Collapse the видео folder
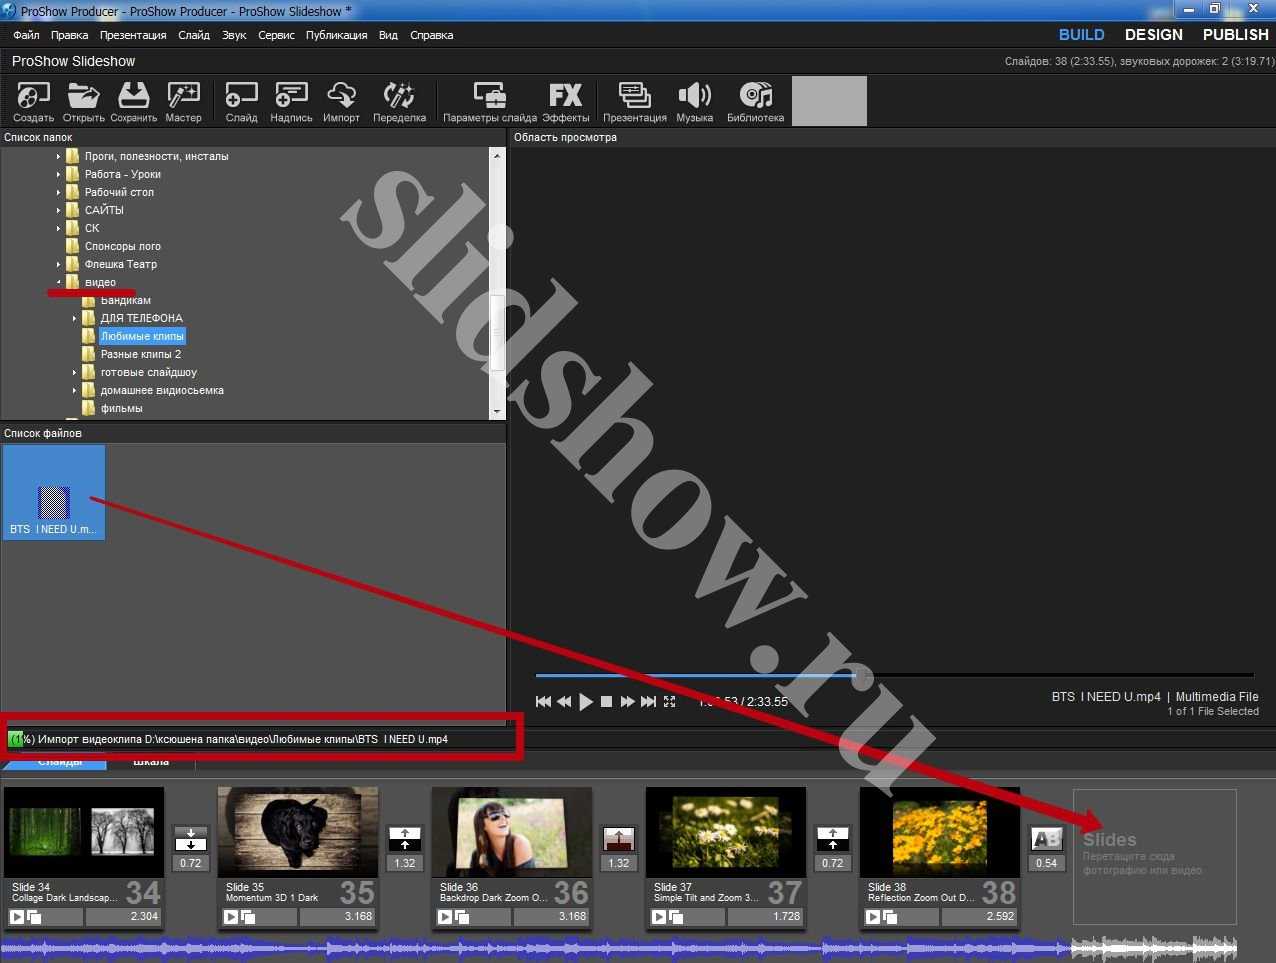 [59, 282]
